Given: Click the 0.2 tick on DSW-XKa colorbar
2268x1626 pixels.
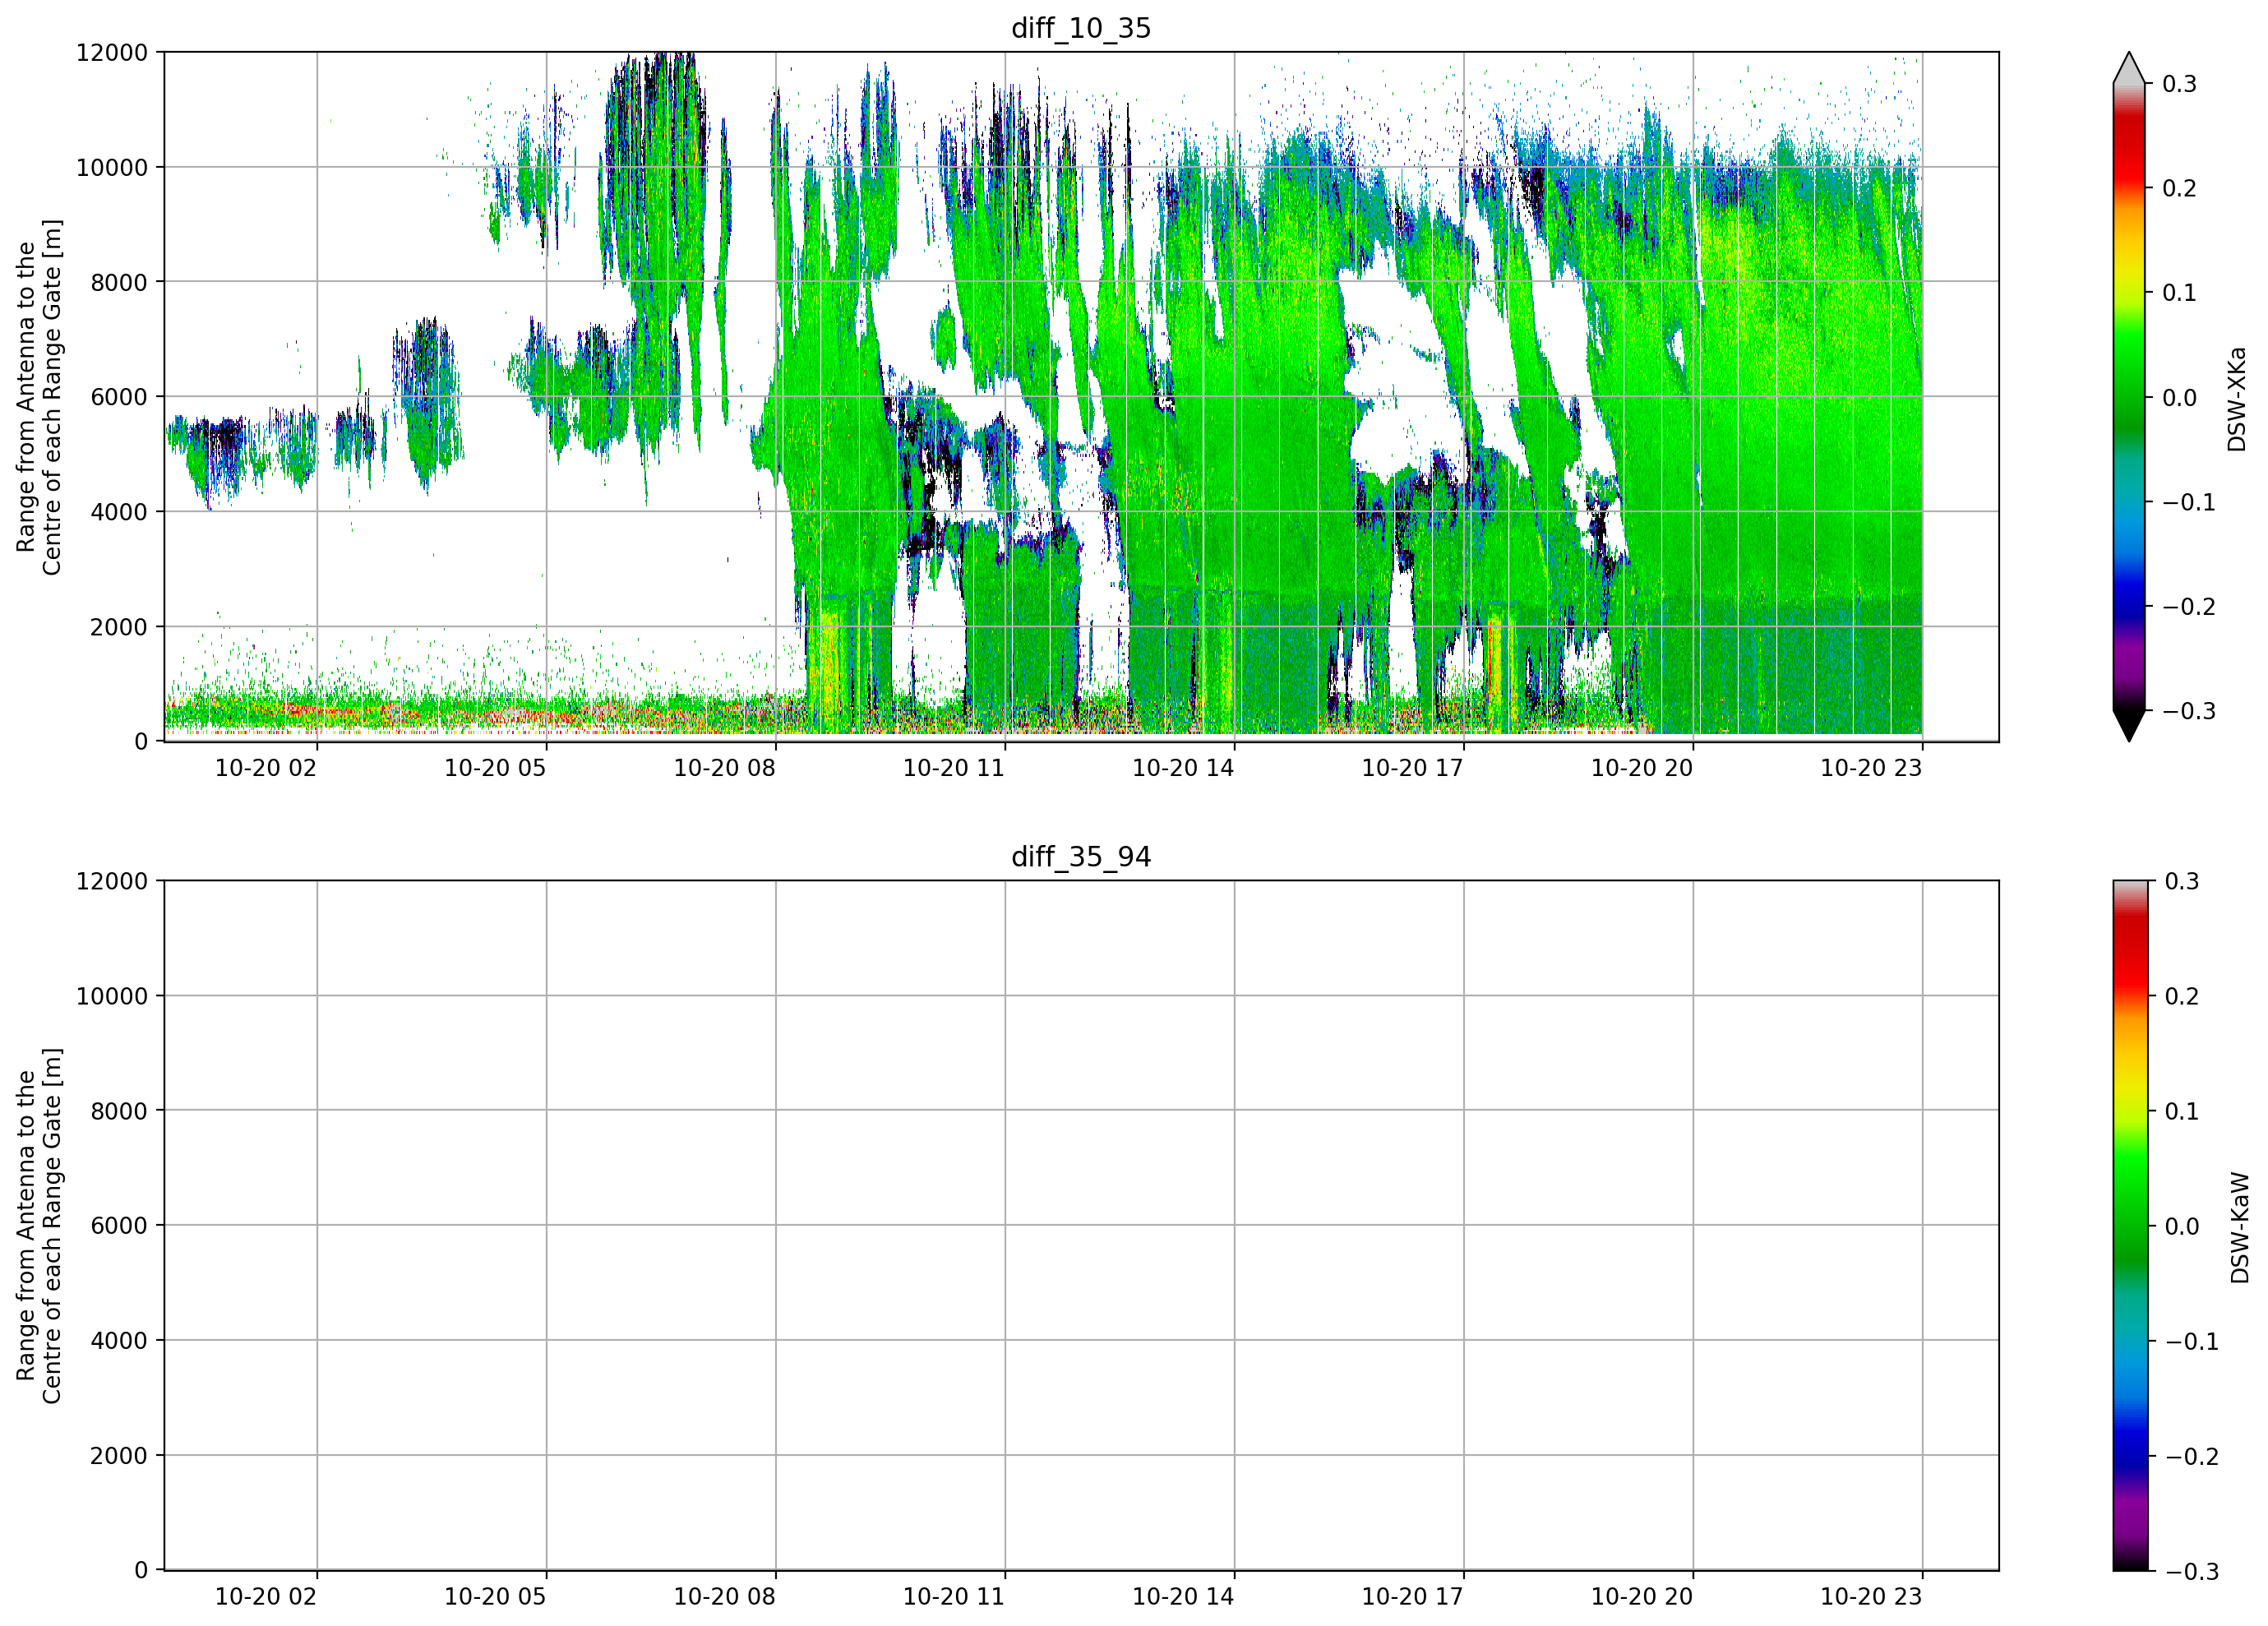Looking at the screenshot, I should pos(2179,188).
